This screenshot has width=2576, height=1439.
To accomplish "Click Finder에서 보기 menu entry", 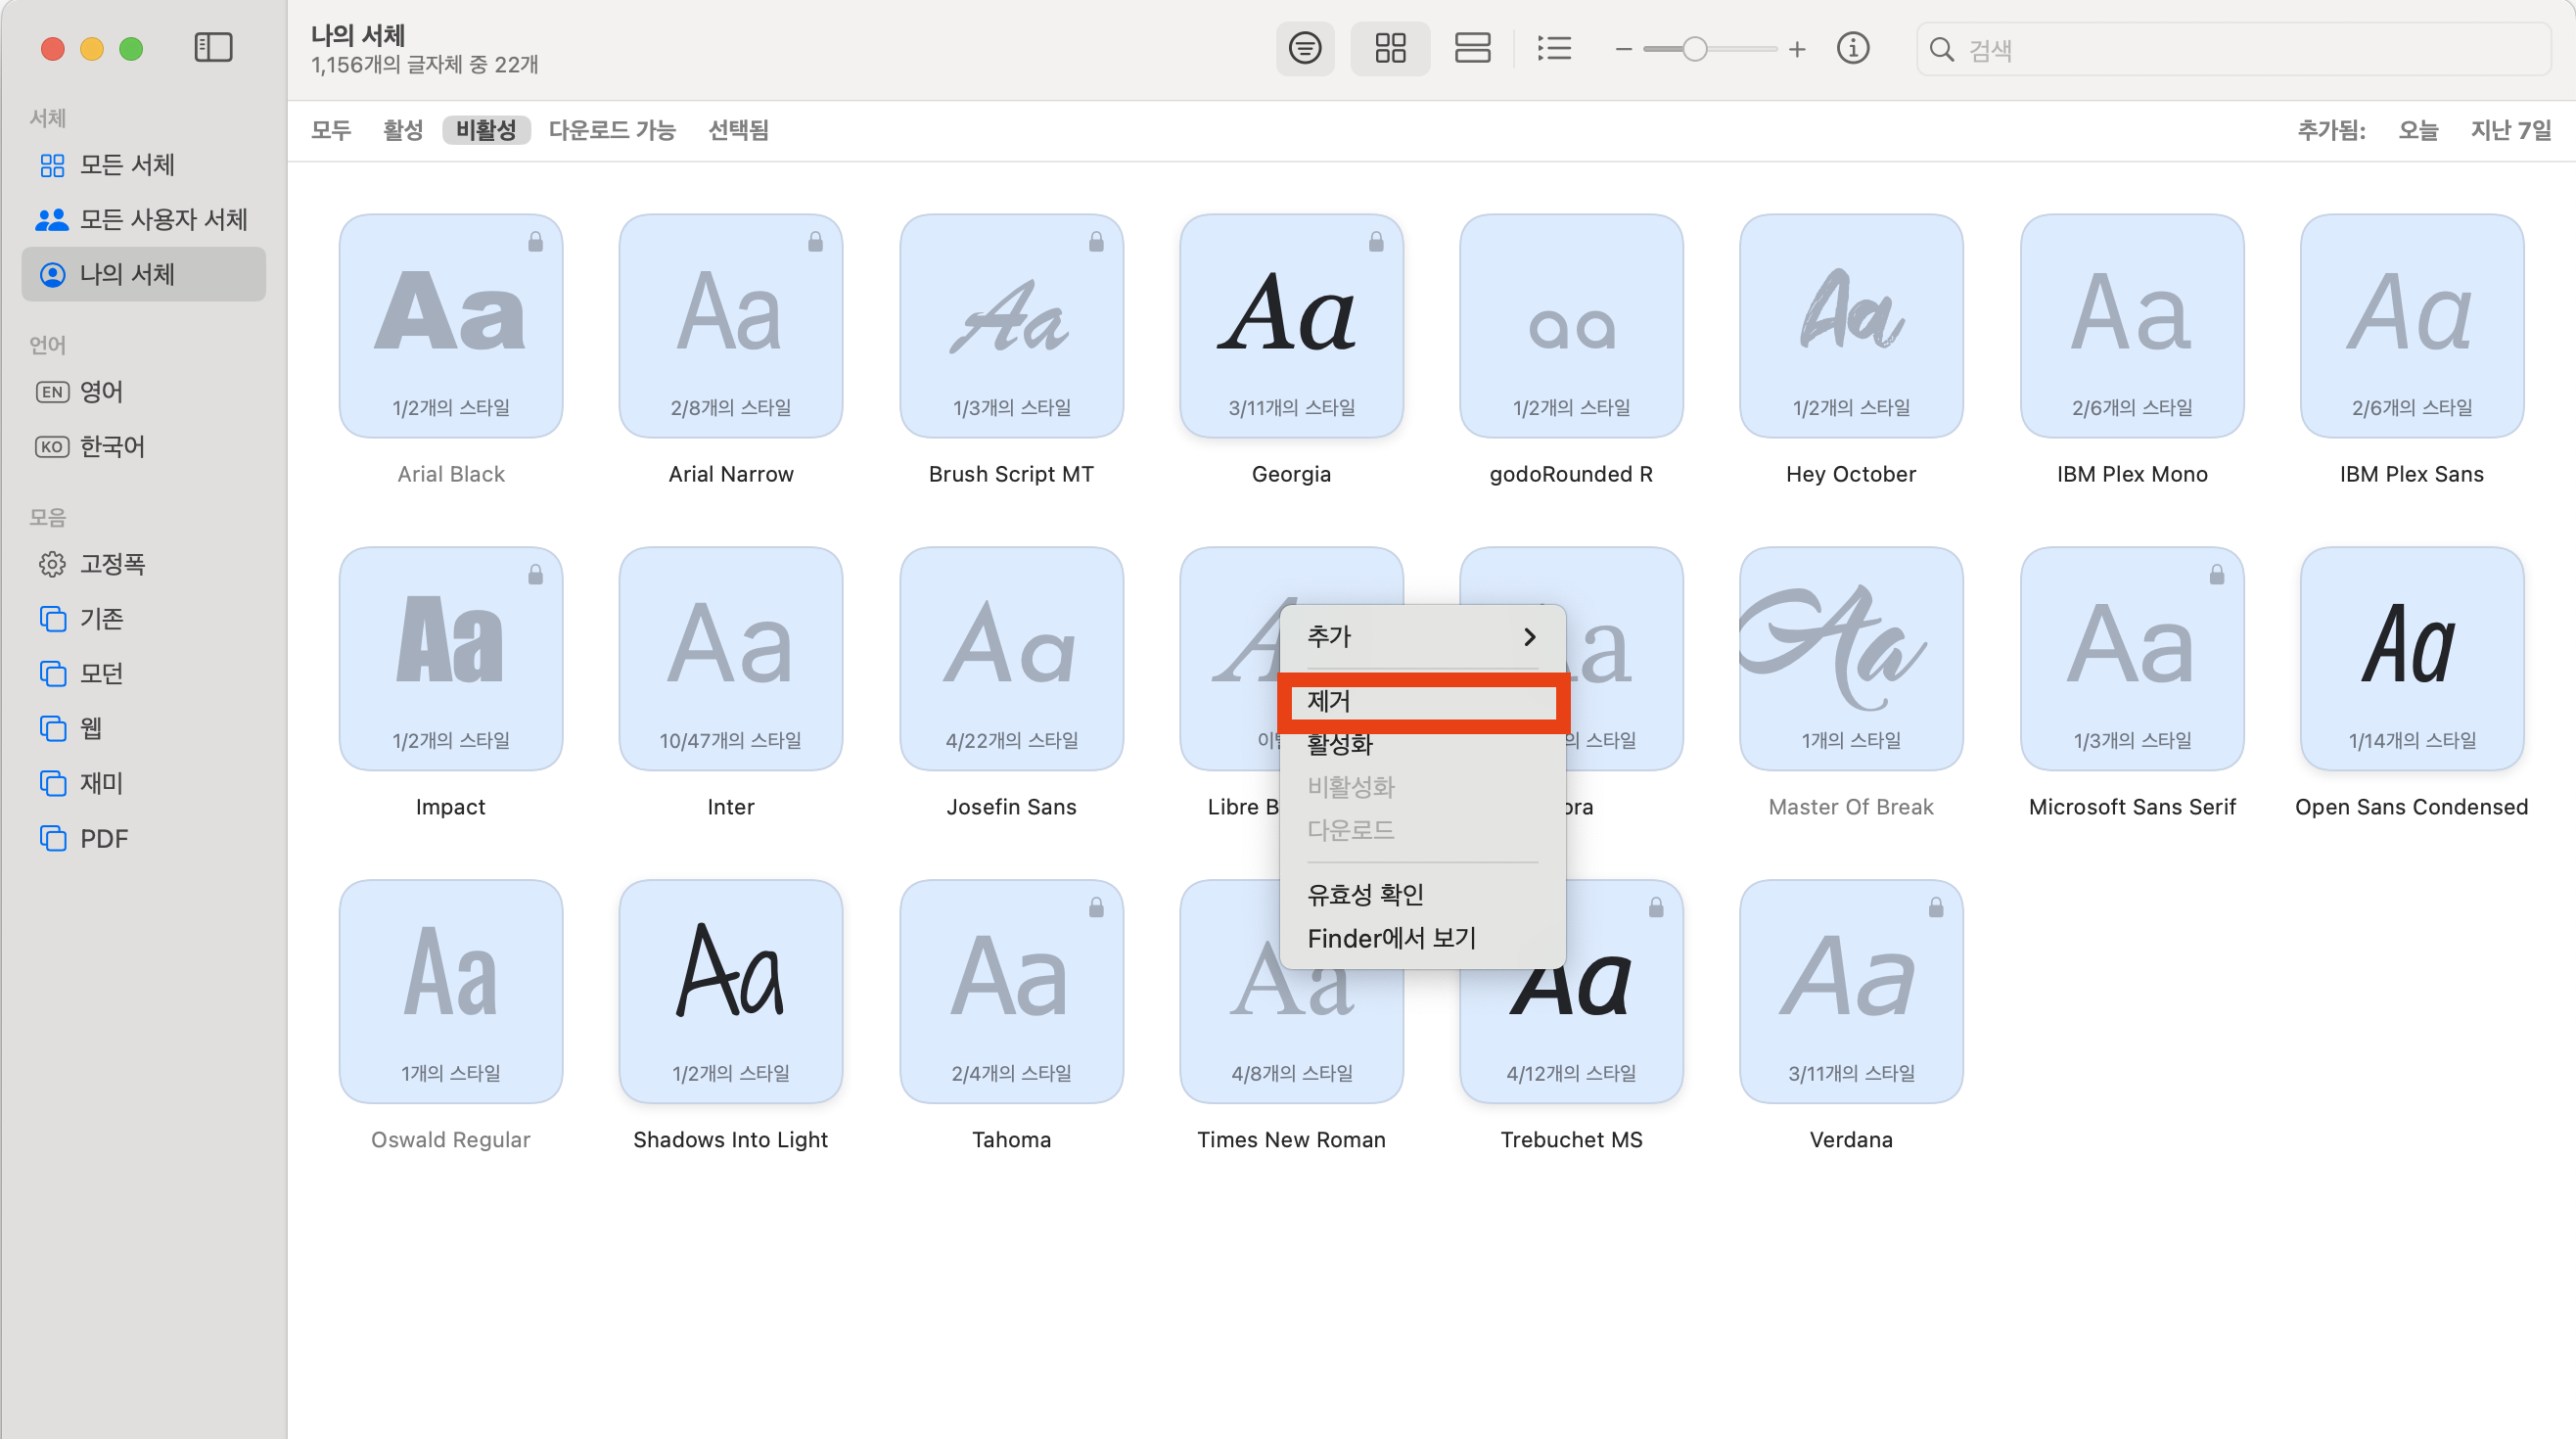I will point(1391,938).
